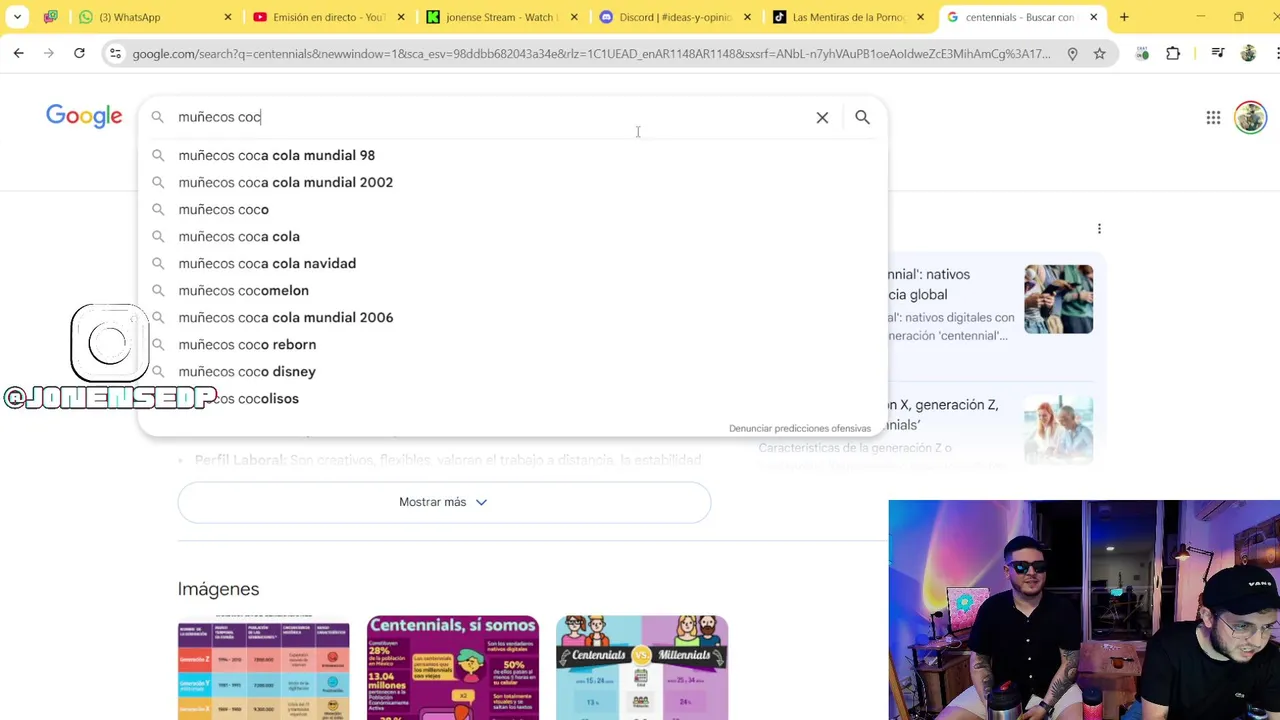
Task: Select suggestion muñecos coca cola mundial 98
Action: (512, 155)
